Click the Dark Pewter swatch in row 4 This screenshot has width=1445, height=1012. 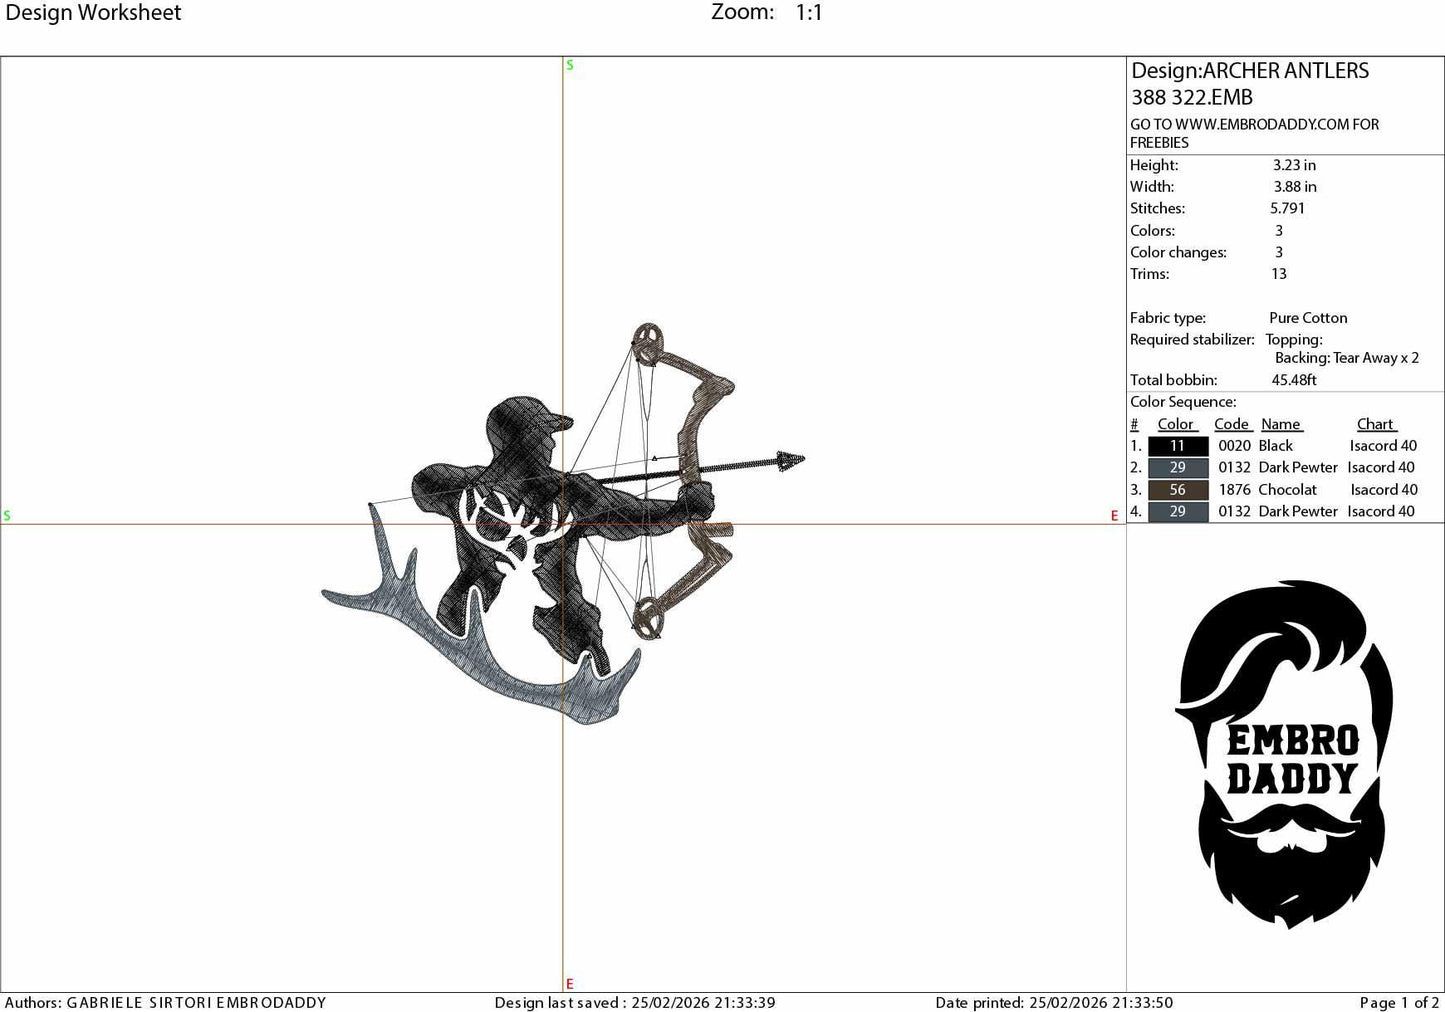click(x=1178, y=512)
